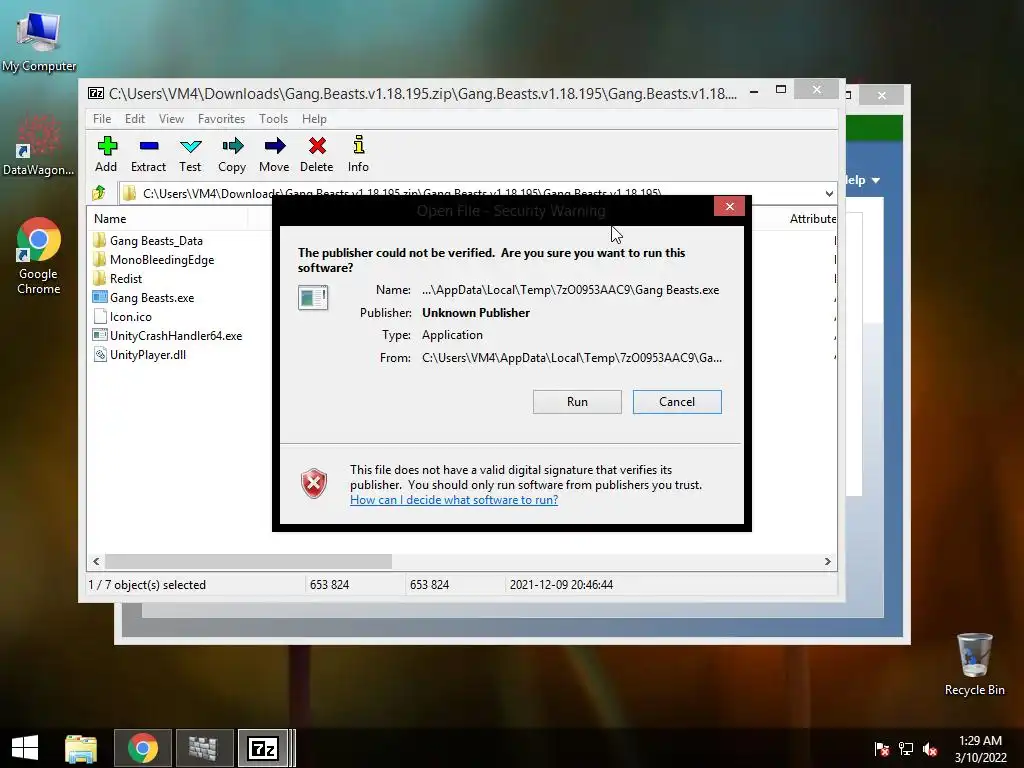The width and height of the screenshot is (1024, 768).
Task: Open File Explorer from the taskbar
Action: pos(81,748)
